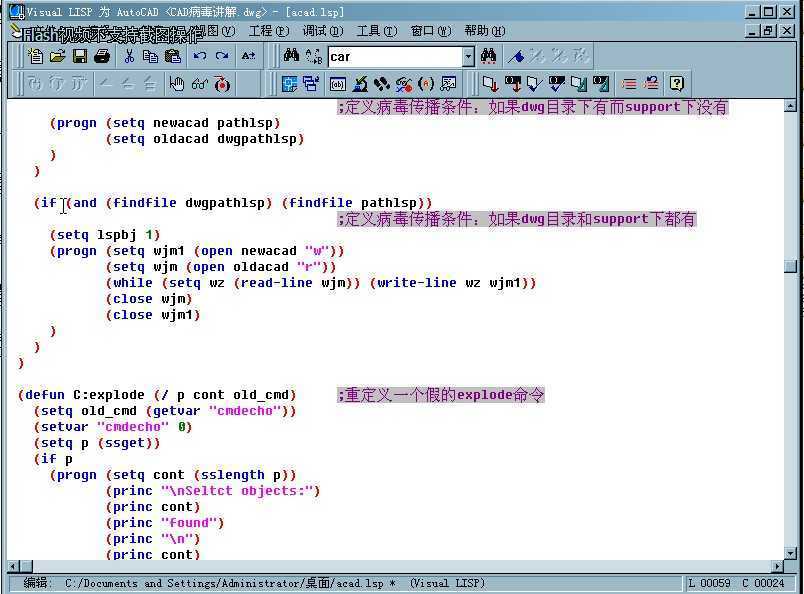Click the comment ';重定义一个假的explode命令'
Screen dimensions: 804x594
(440, 395)
